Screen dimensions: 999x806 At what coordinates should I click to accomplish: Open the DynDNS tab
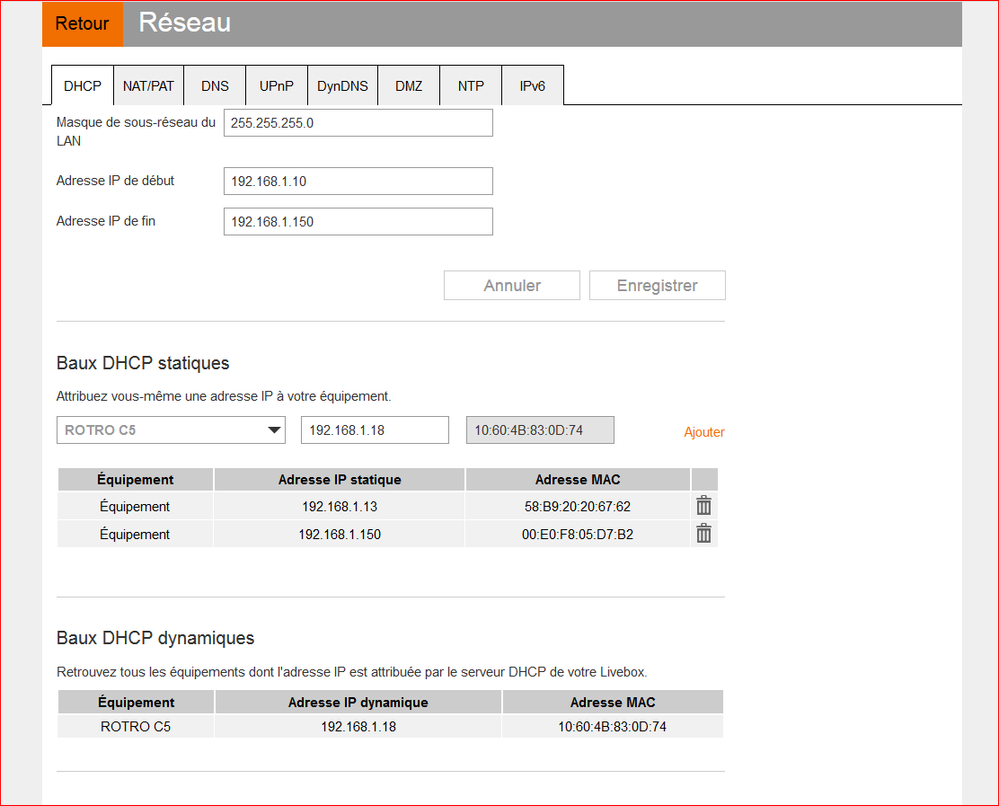pyautogui.click(x=342, y=86)
